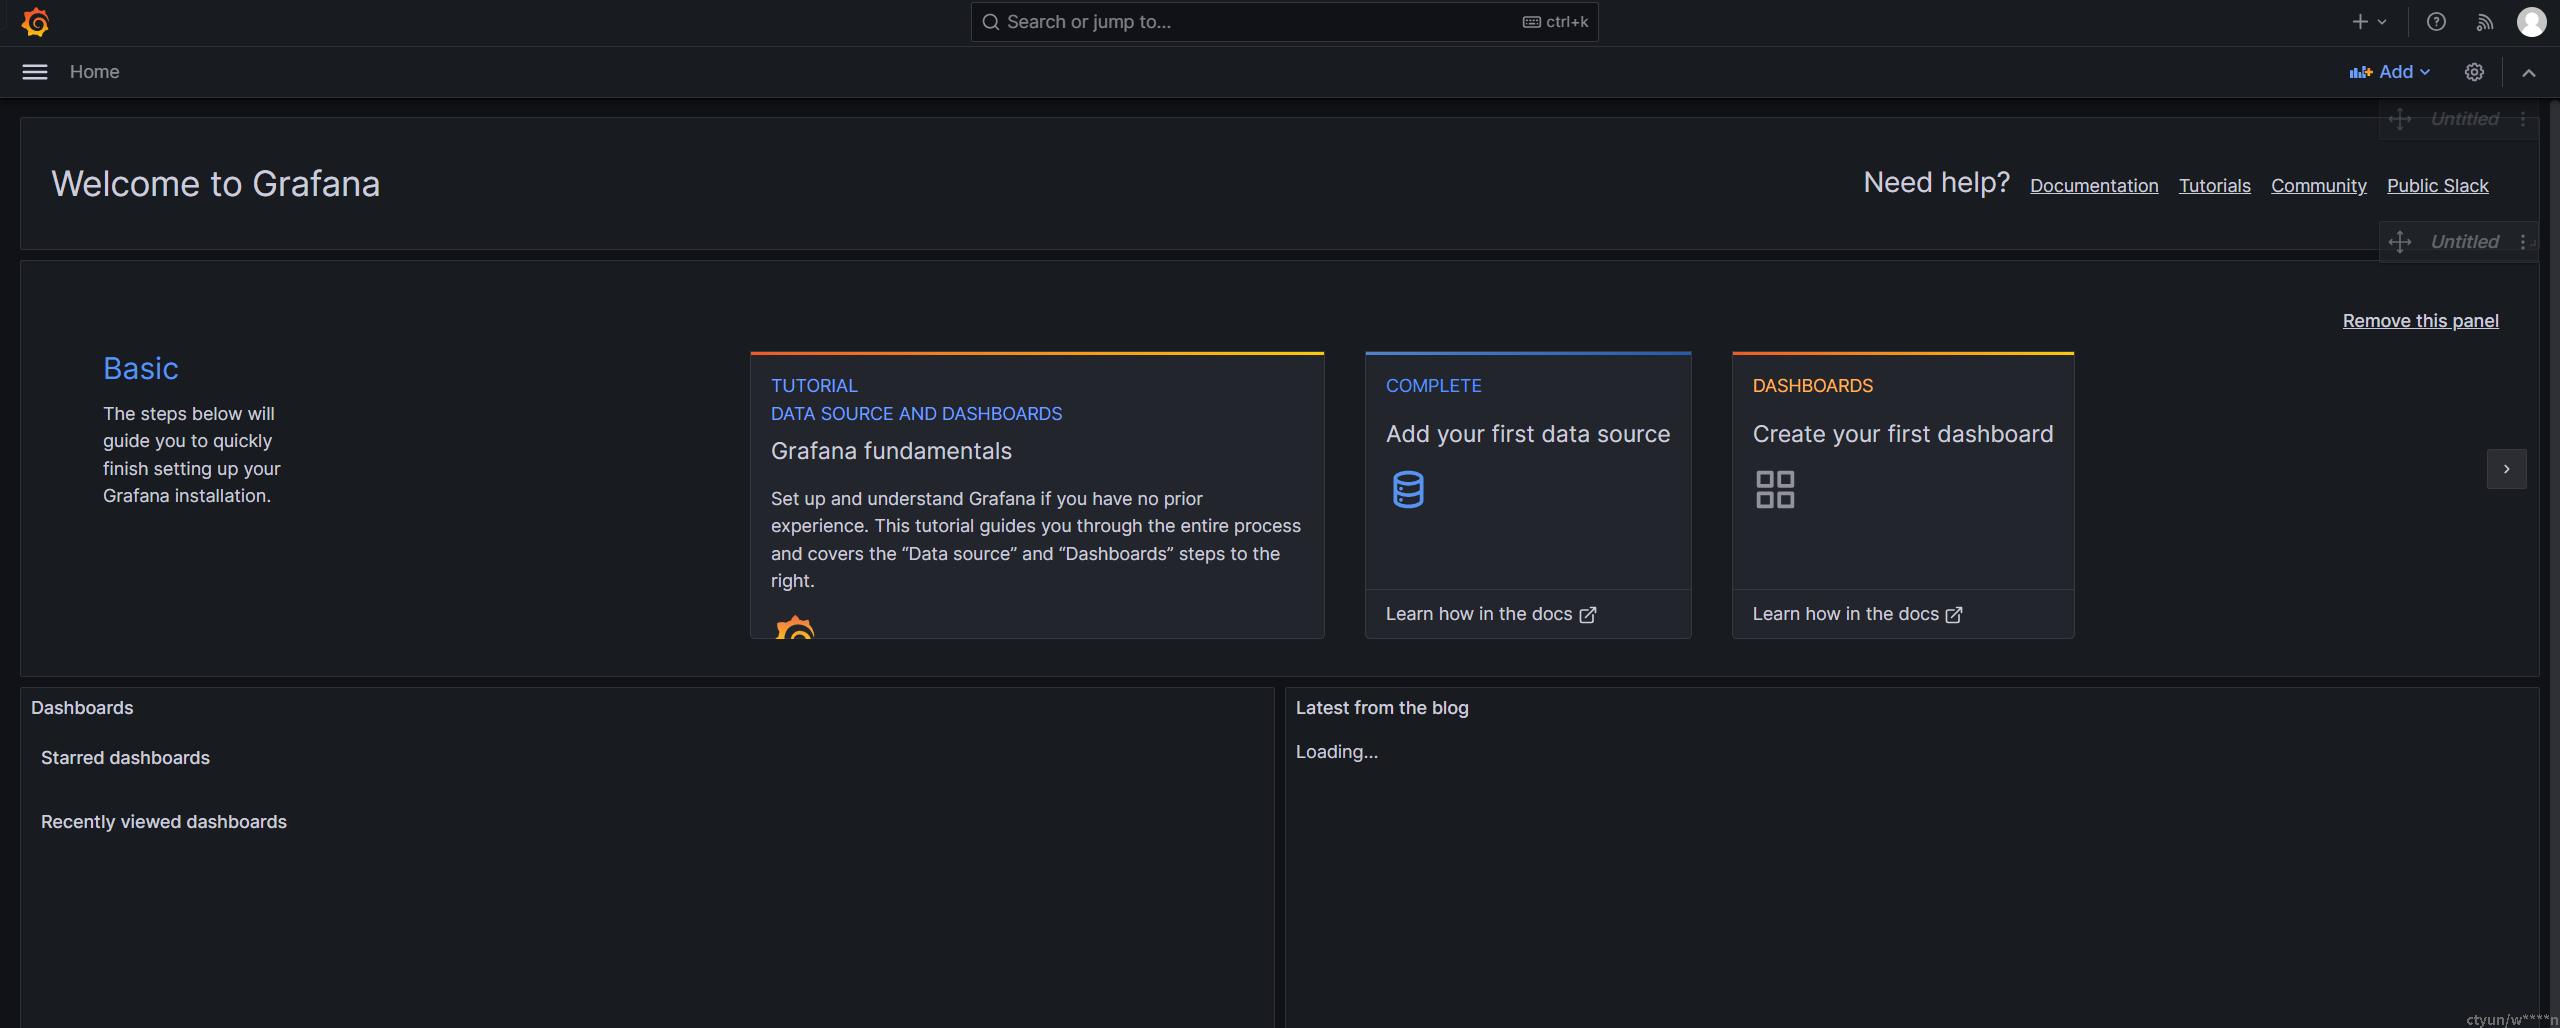
Task: Click Latest from the blog panel title
Action: pos(1382,708)
